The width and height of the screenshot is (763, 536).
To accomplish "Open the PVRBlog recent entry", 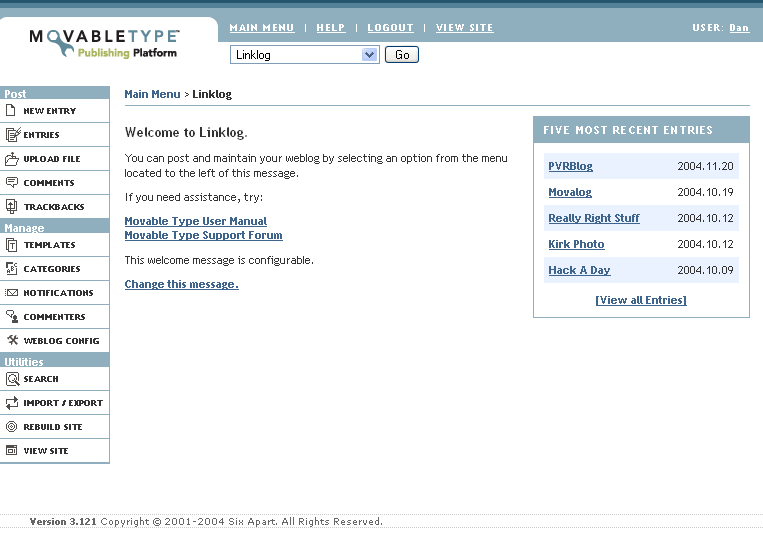I will tap(570, 166).
